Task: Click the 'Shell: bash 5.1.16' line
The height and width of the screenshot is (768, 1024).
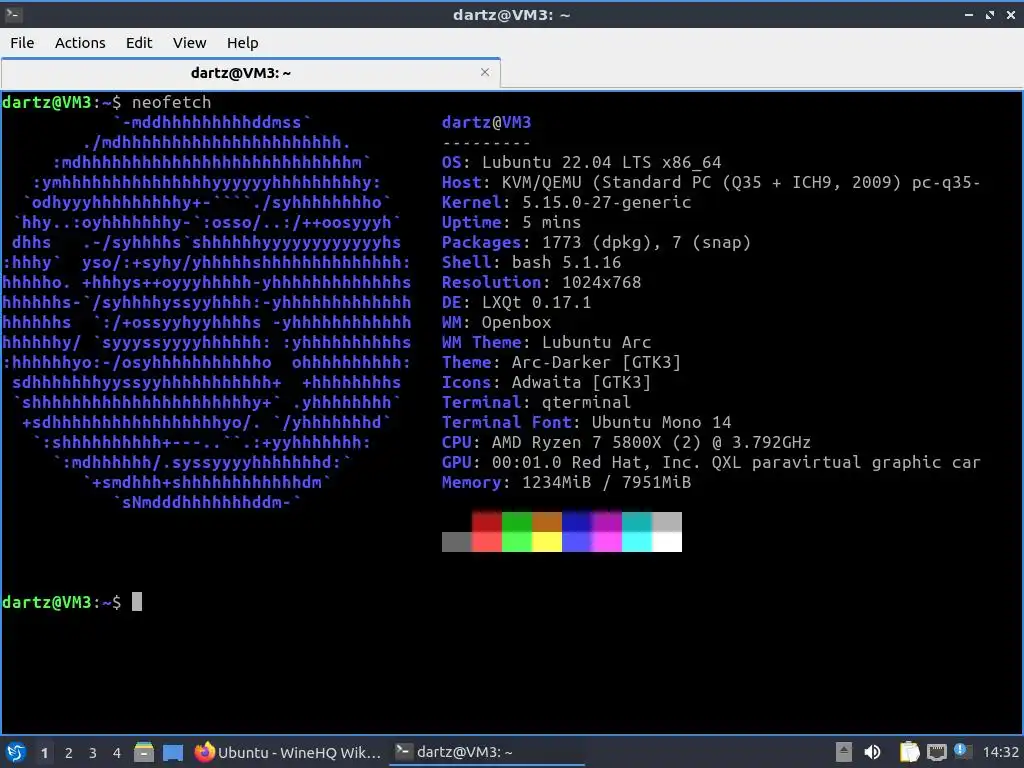Action: point(532,263)
